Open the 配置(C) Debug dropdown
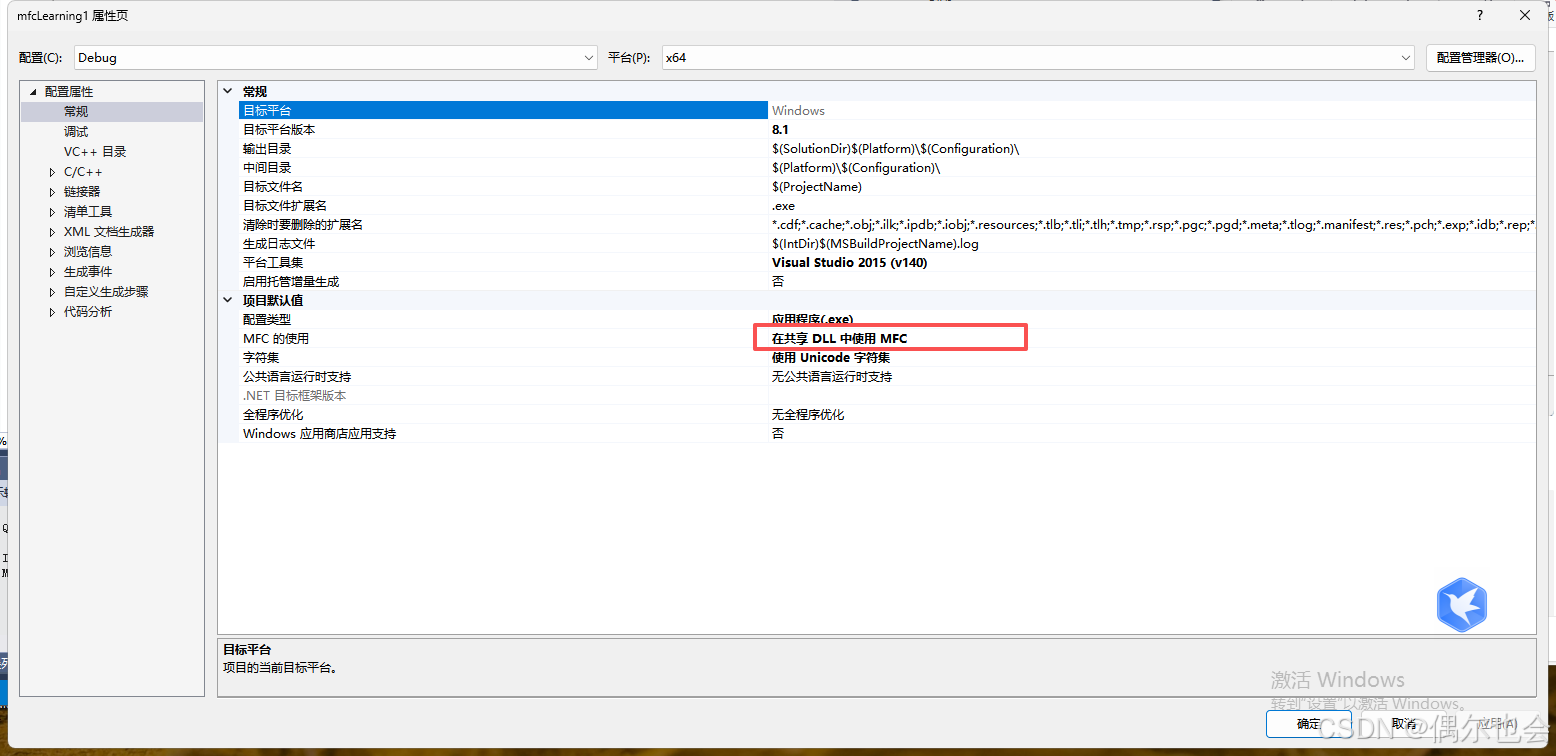Image resolution: width=1556 pixels, height=756 pixels. click(336, 58)
